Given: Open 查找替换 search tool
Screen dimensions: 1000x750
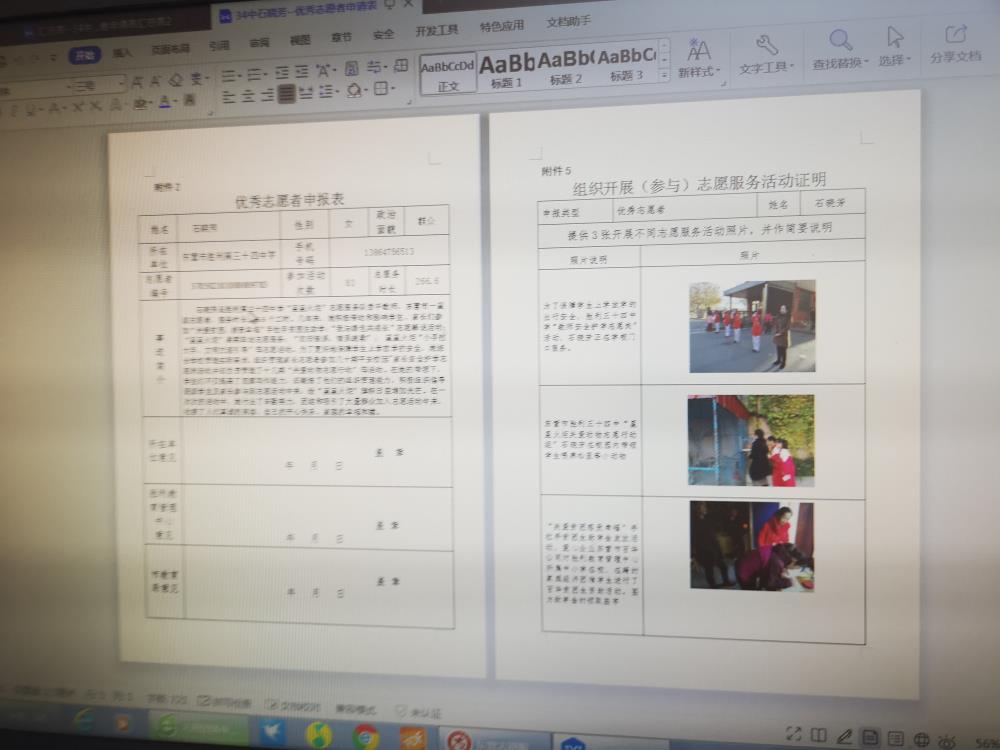Looking at the screenshot, I should [x=841, y=50].
